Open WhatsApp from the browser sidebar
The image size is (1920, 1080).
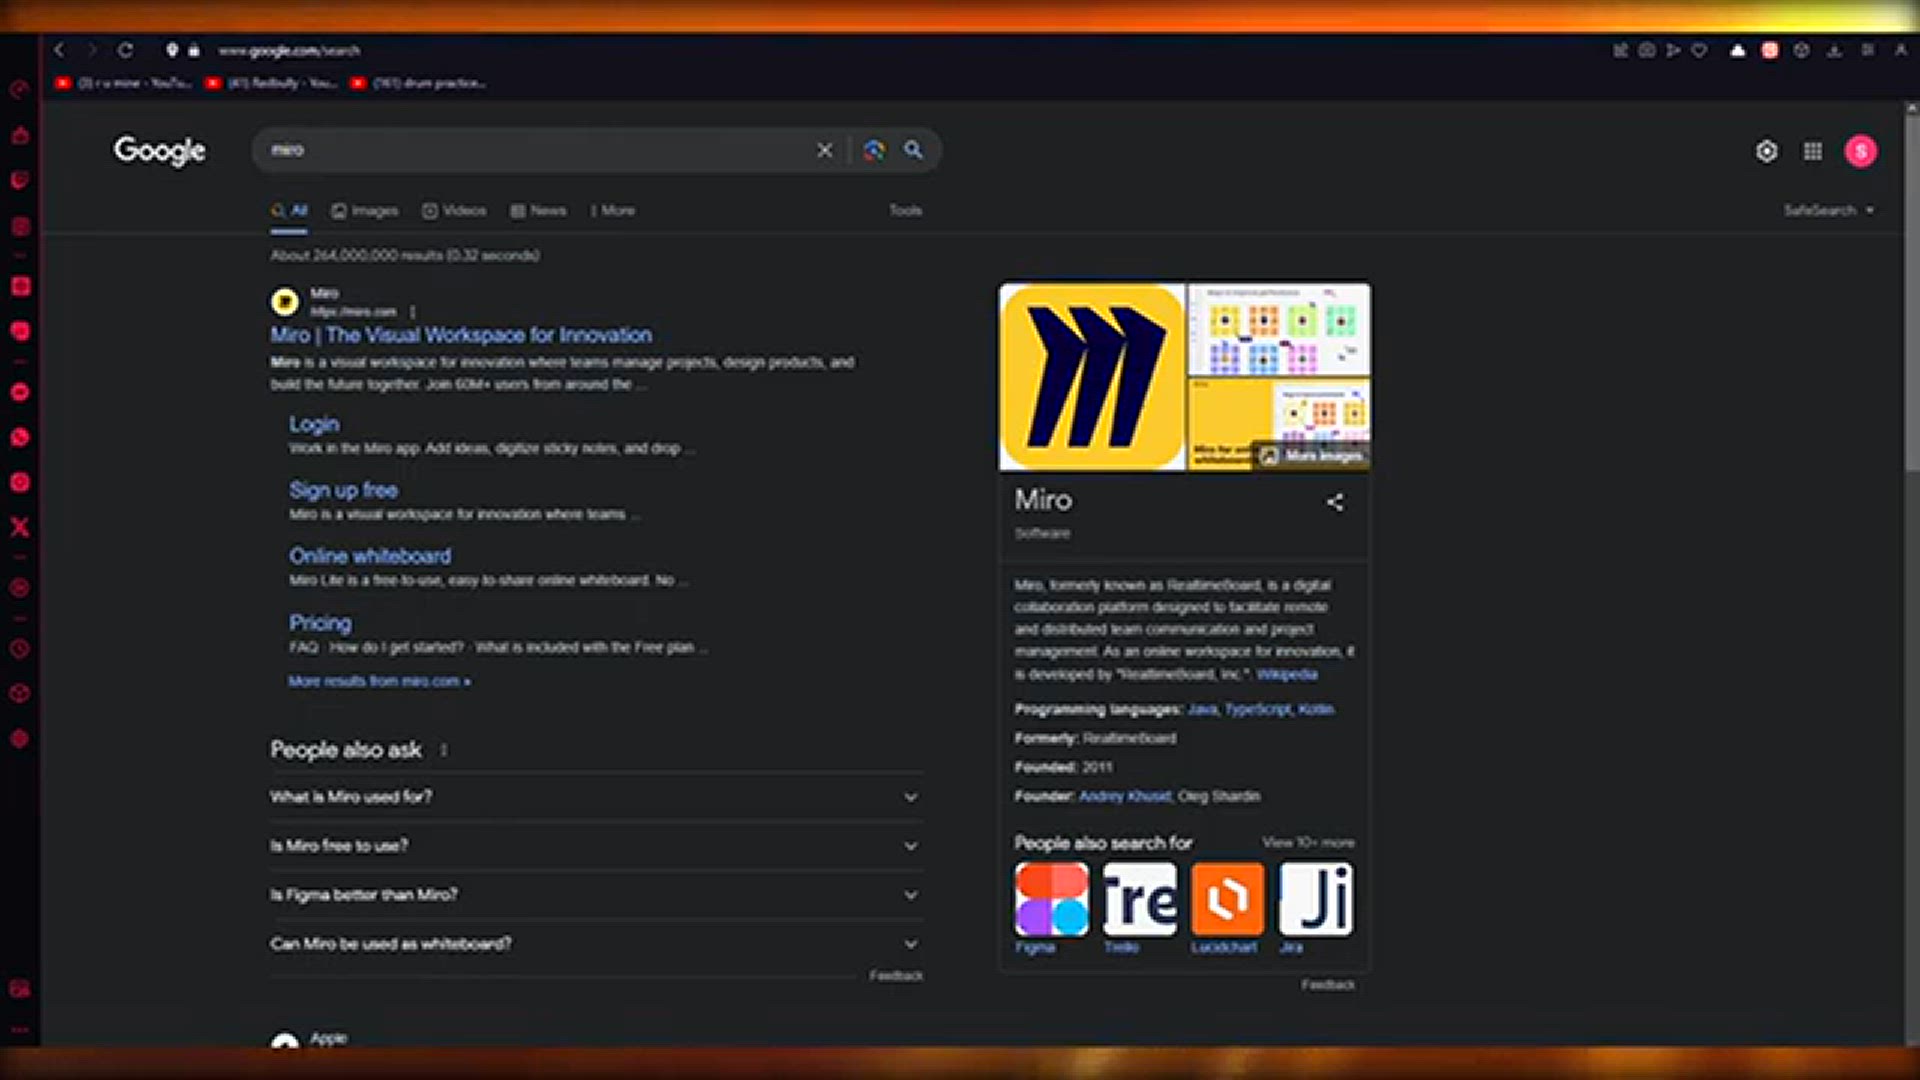pos(20,437)
